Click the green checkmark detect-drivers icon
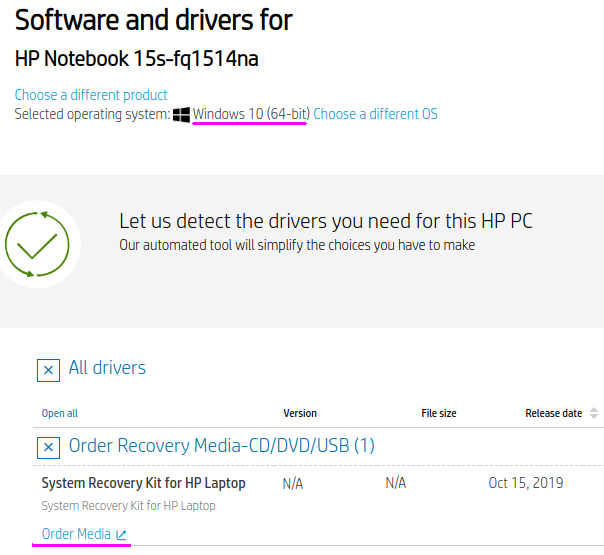Viewport: 604px width, 555px height. [37, 244]
